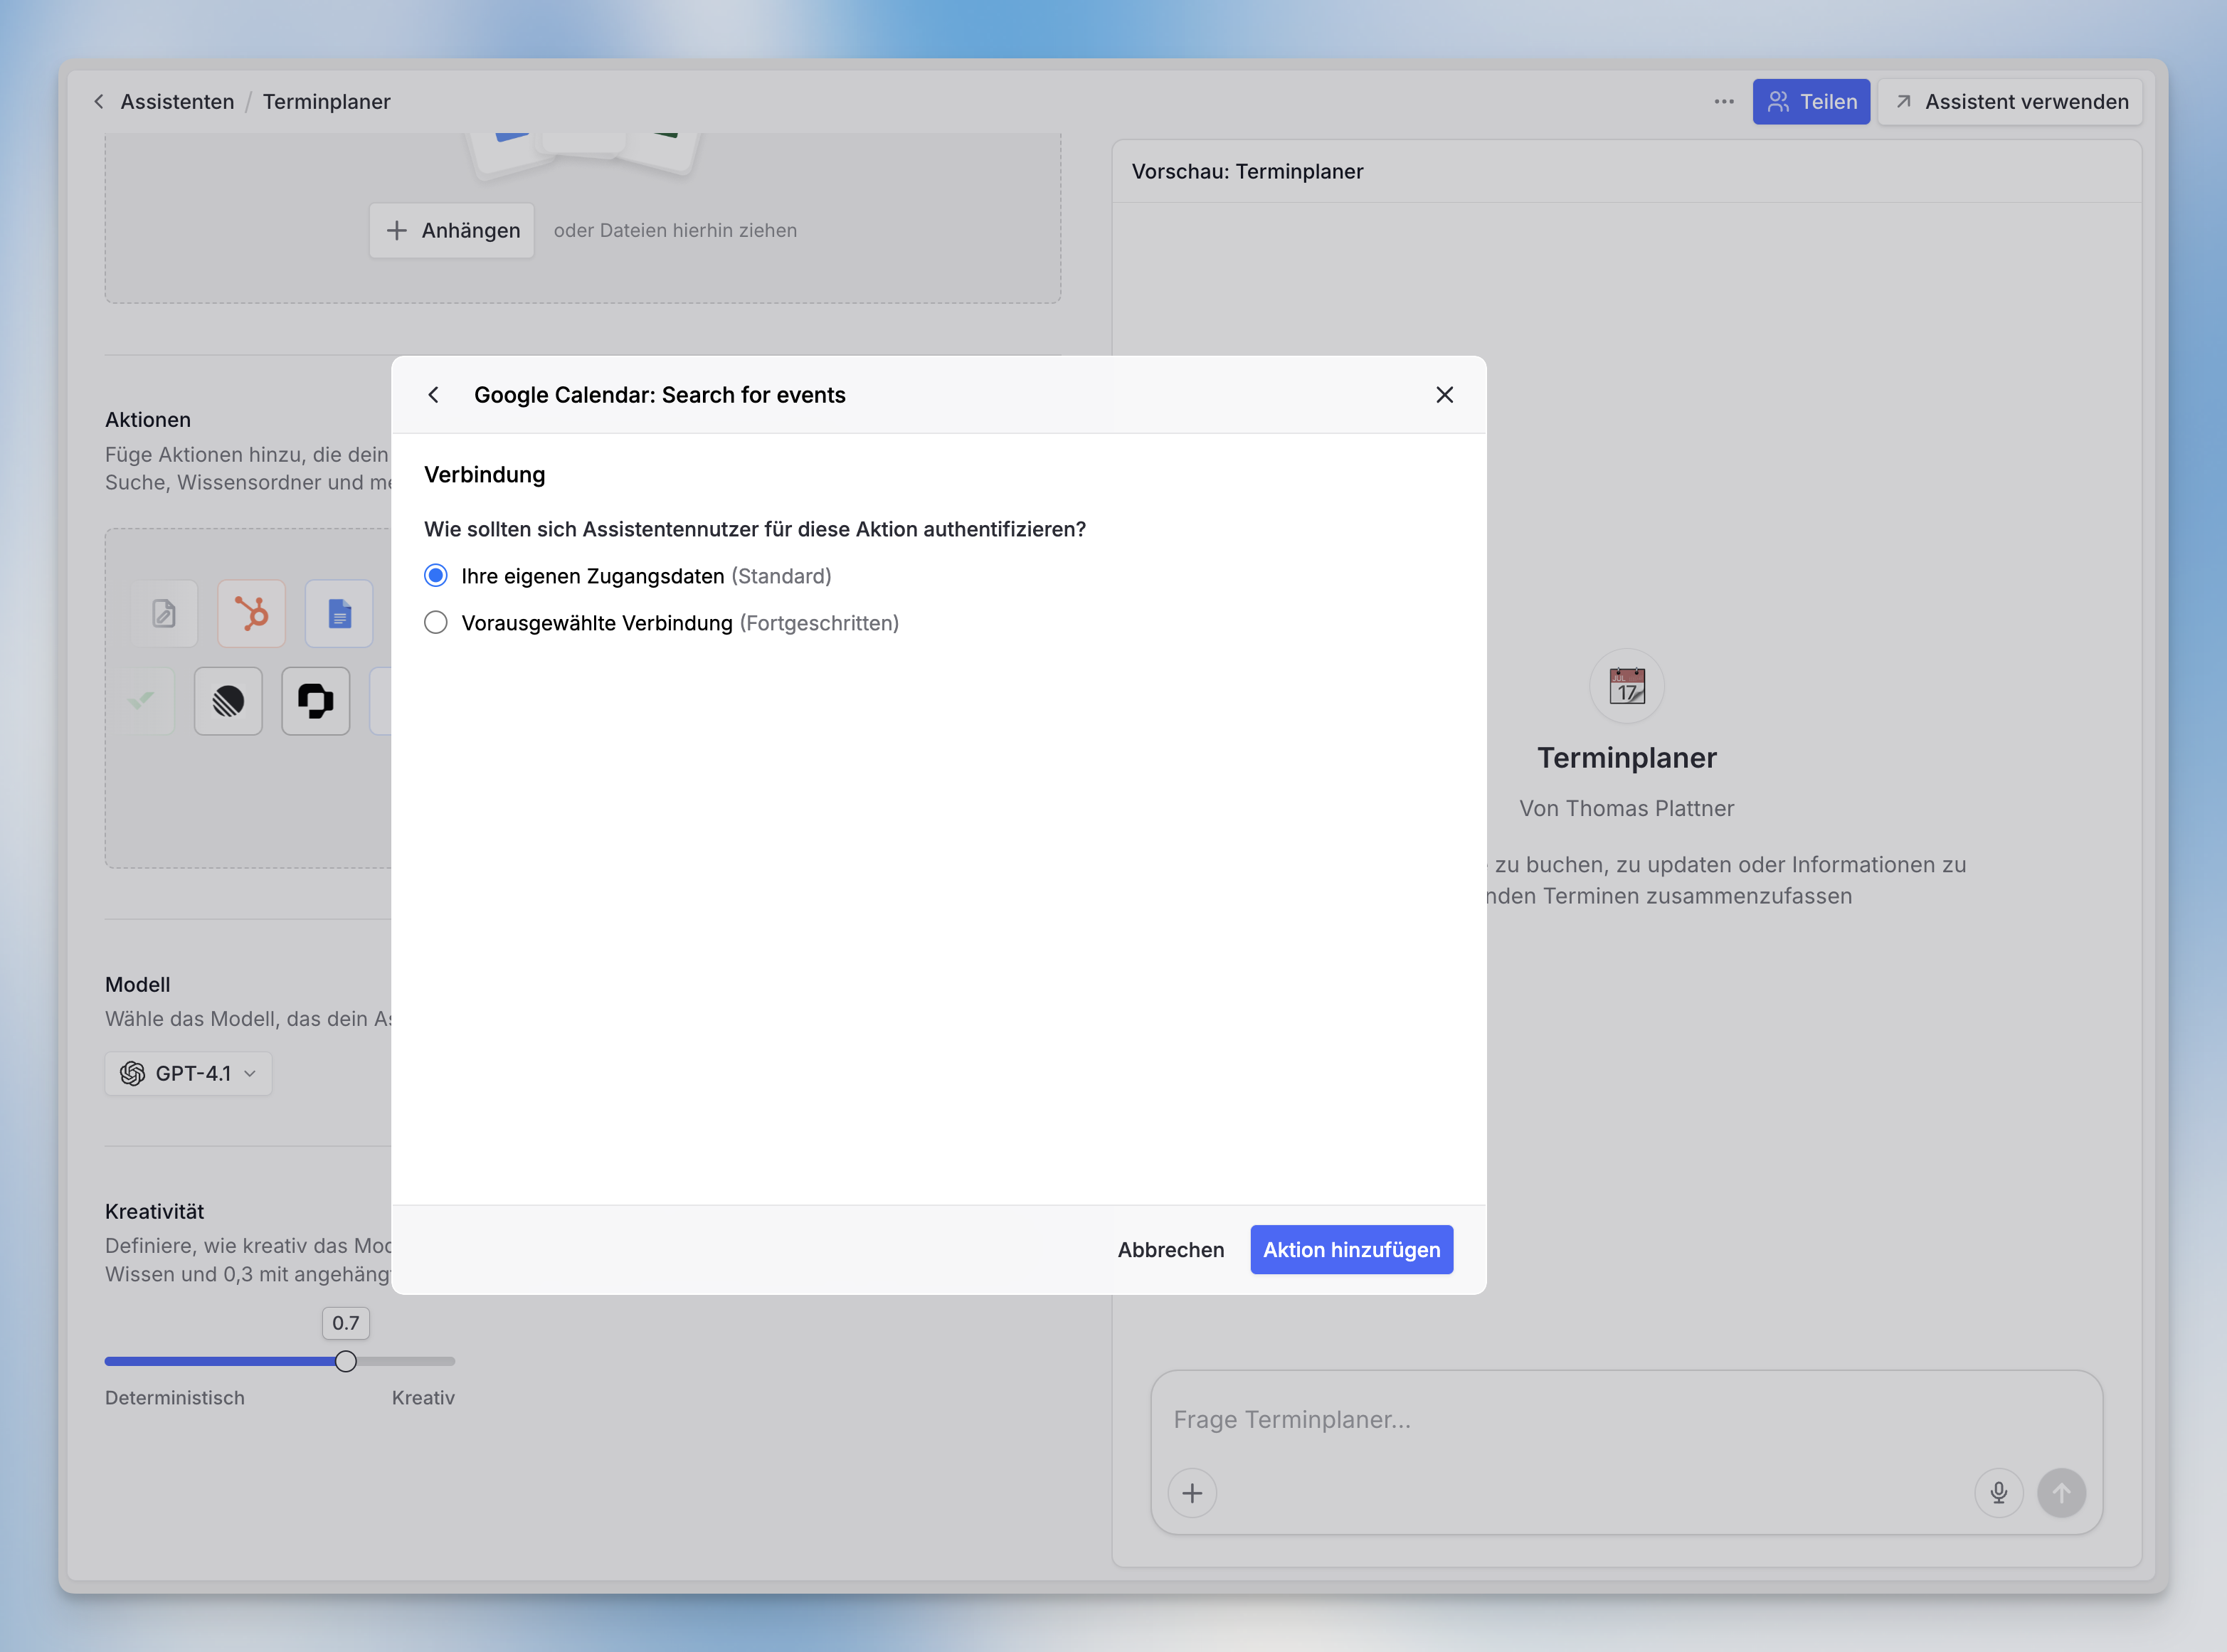Click the plus icon in chat input
Image resolution: width=2227 pixels, height=1652 pixels.
point(1192,1493)
